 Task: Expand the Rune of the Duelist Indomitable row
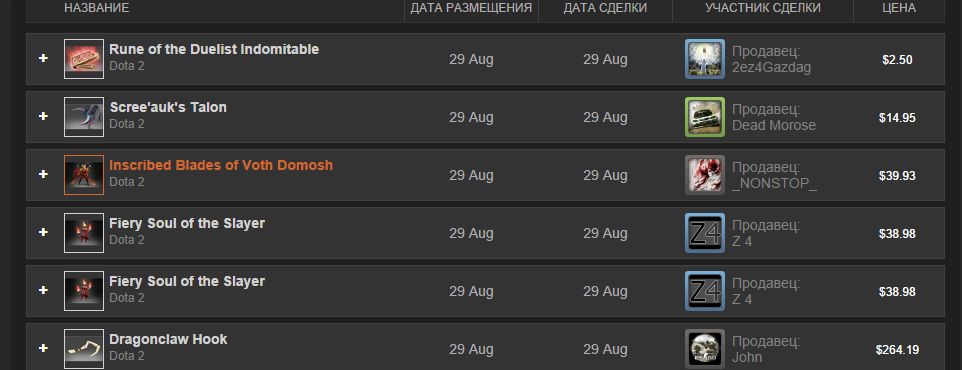tap(43, 58)
